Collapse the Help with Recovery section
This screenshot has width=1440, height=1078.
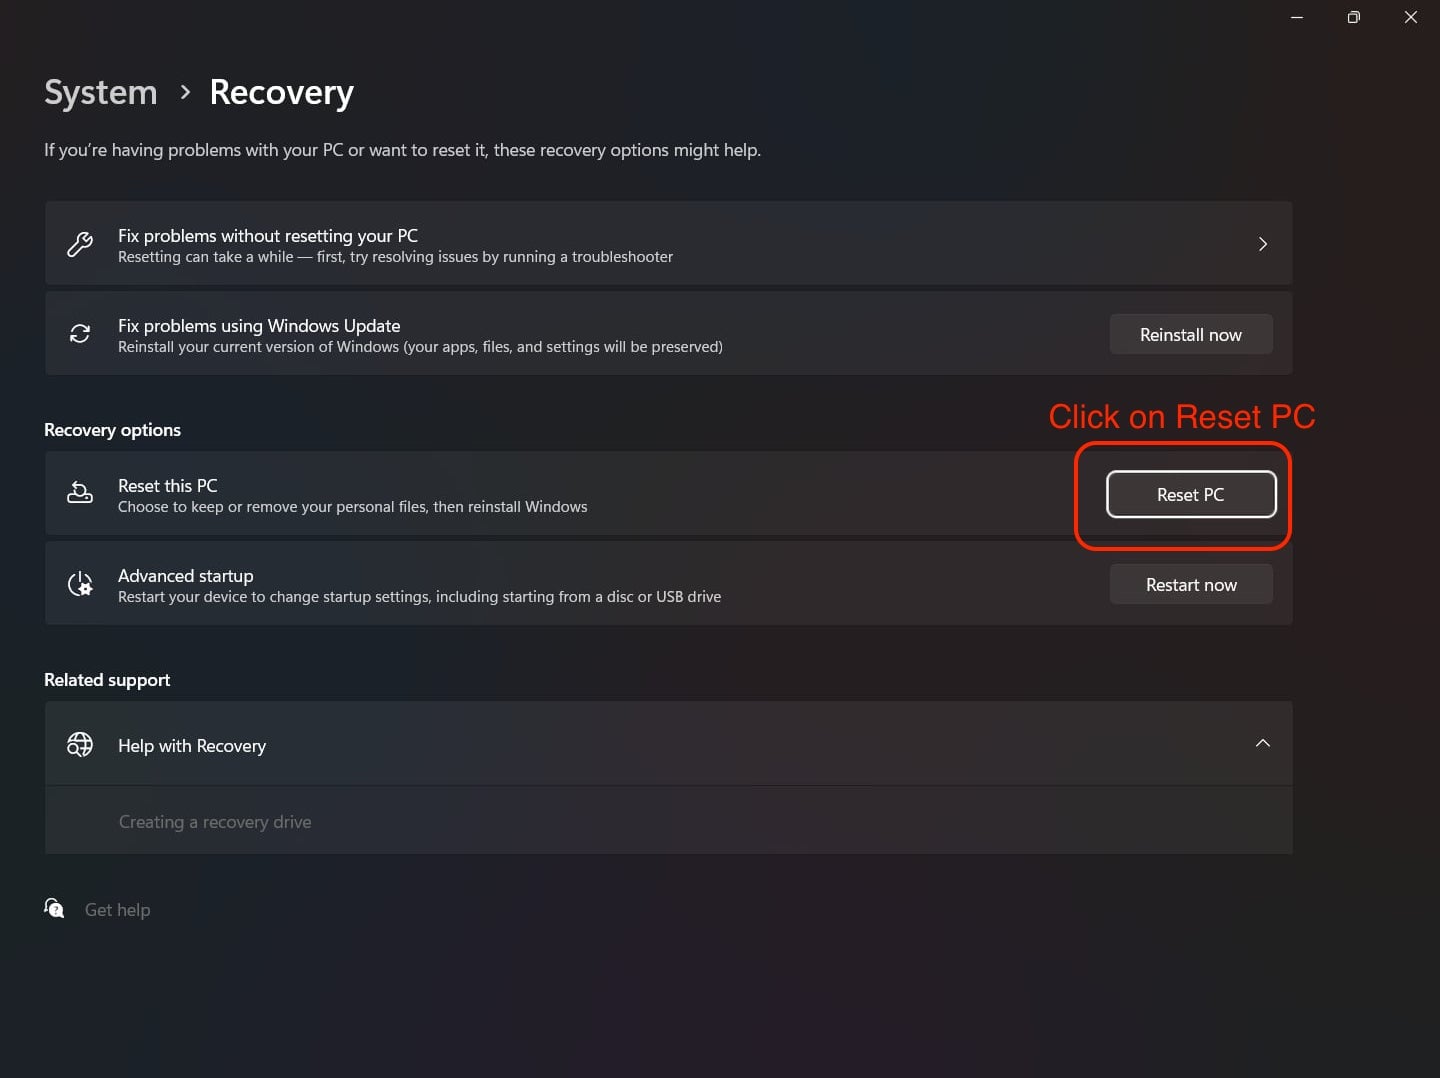point(1263,743)
